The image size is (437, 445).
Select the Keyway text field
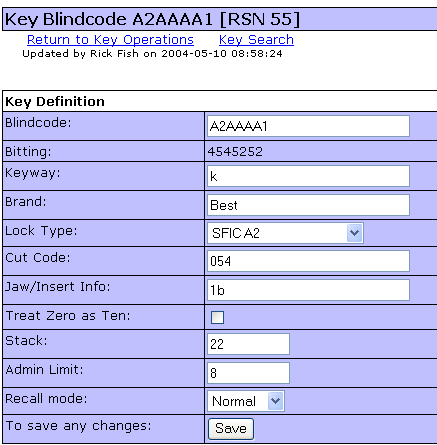(x=308, y=176)
